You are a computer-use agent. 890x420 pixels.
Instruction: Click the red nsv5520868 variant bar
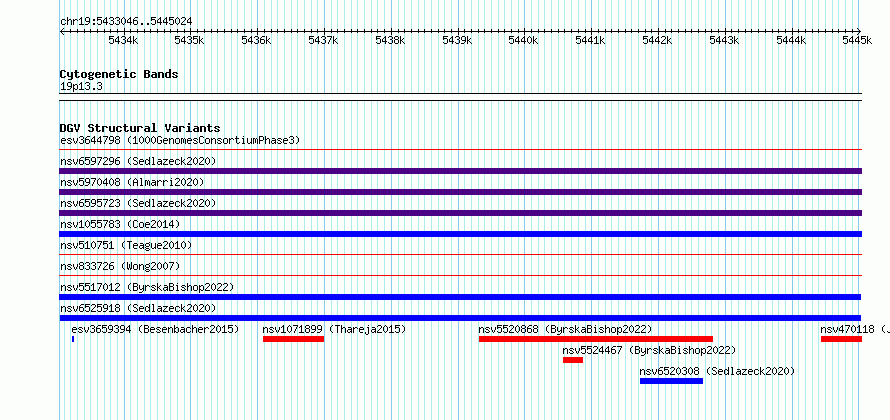point(596,339)
